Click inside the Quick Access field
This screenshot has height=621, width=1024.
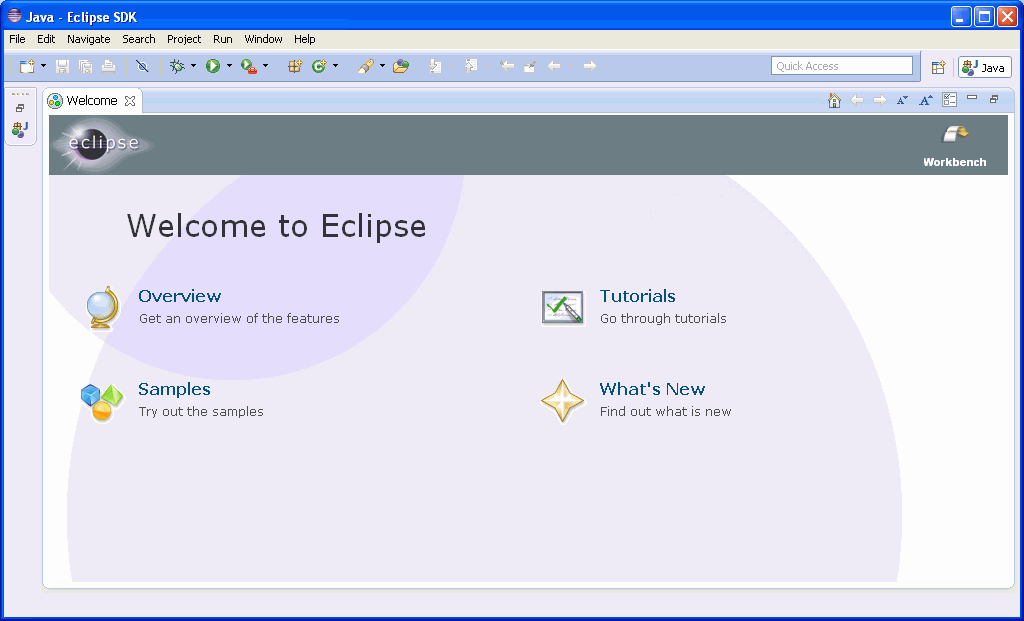click(842, 66)
